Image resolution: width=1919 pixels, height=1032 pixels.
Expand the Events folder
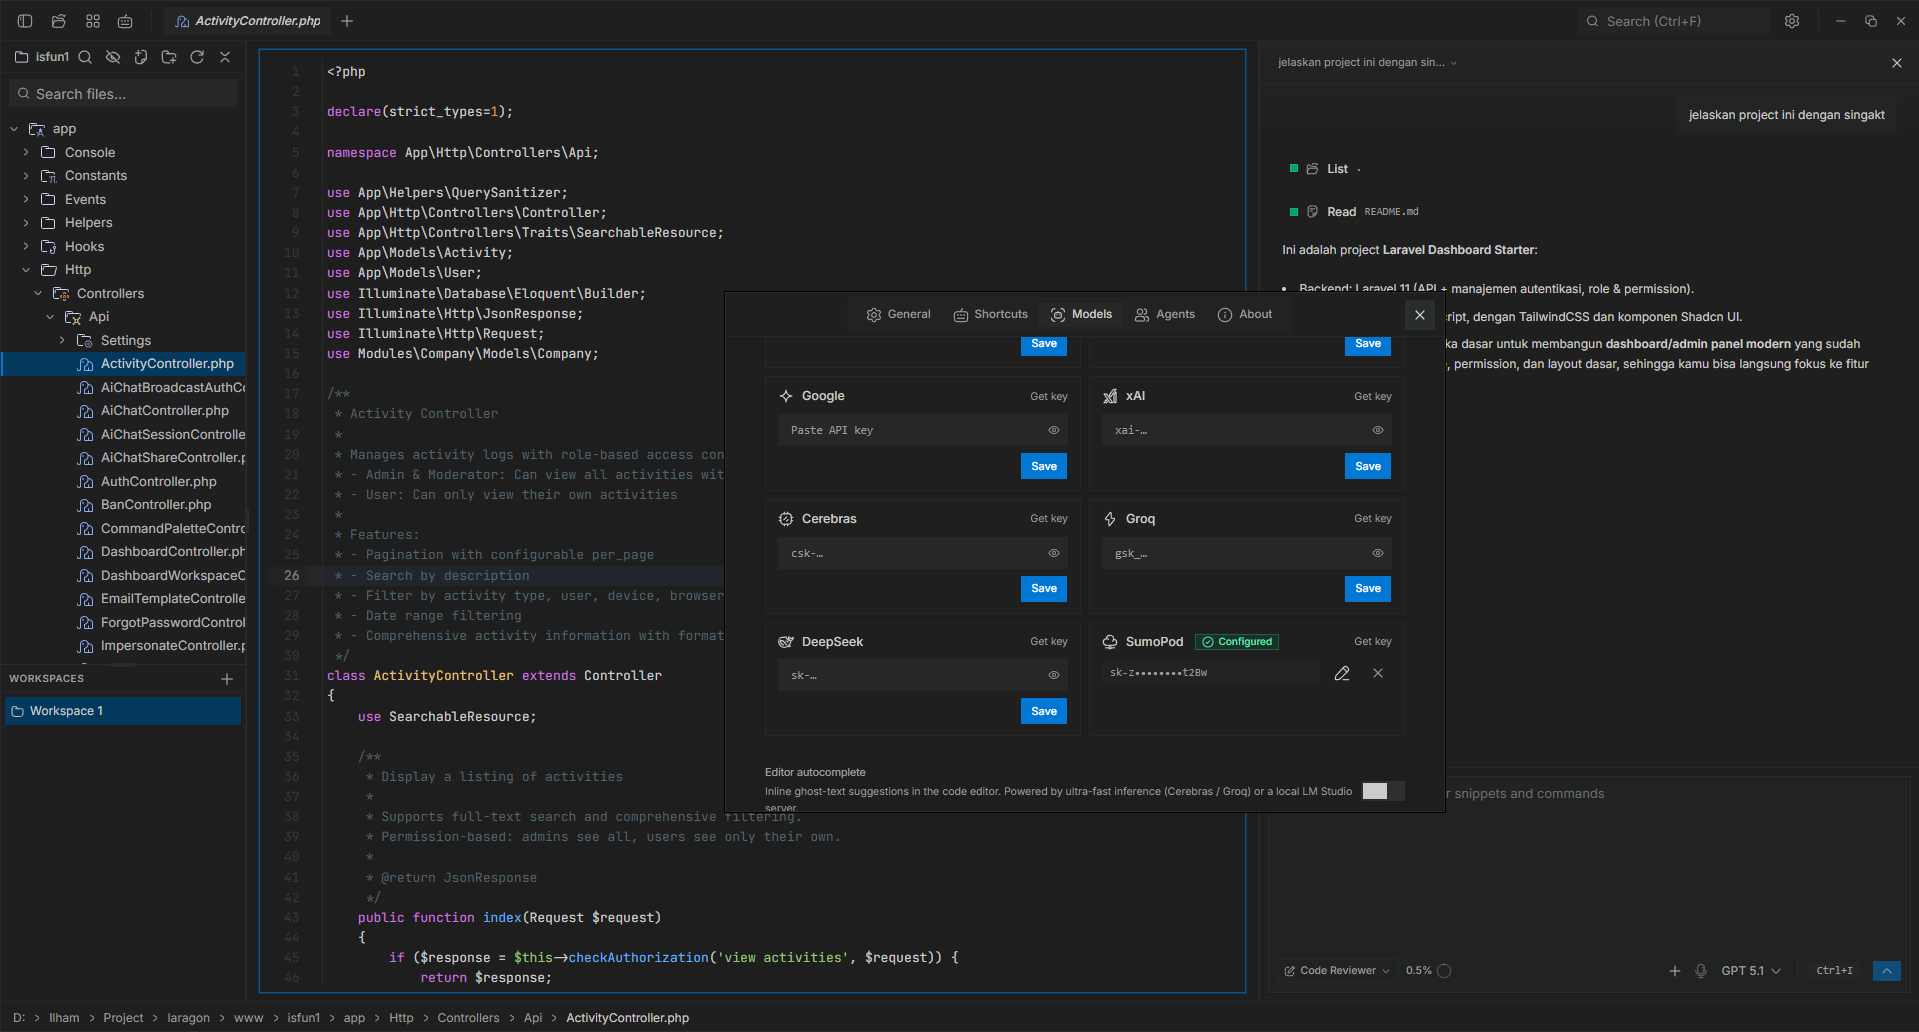(x=27, y=200)
